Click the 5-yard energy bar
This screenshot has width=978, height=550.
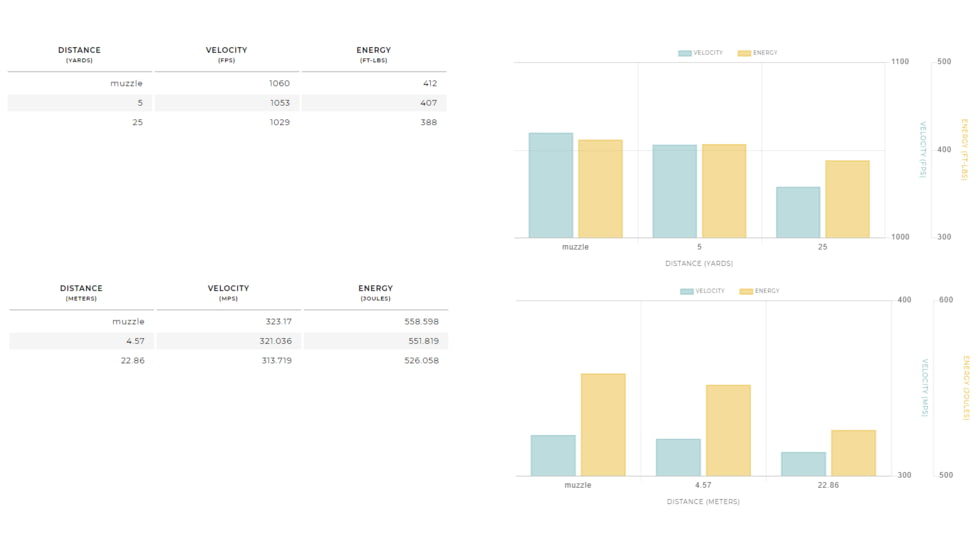tap(724, 191)
